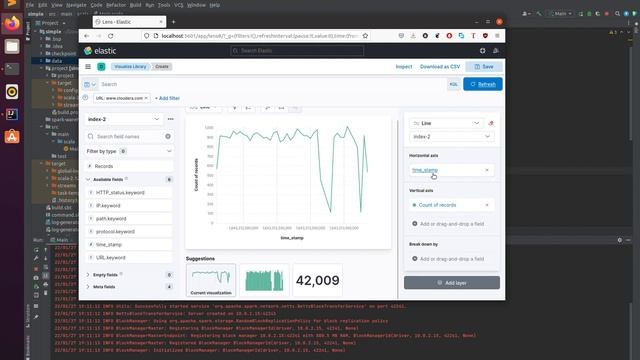The image size is (640, 360).
Task: Select the HTTP_status.keyword field
Action: point(129,193)
